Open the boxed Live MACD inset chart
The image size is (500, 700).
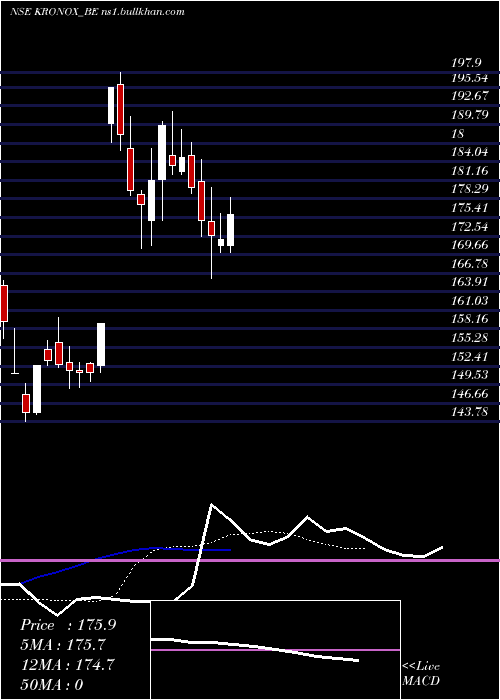(275, 650)
